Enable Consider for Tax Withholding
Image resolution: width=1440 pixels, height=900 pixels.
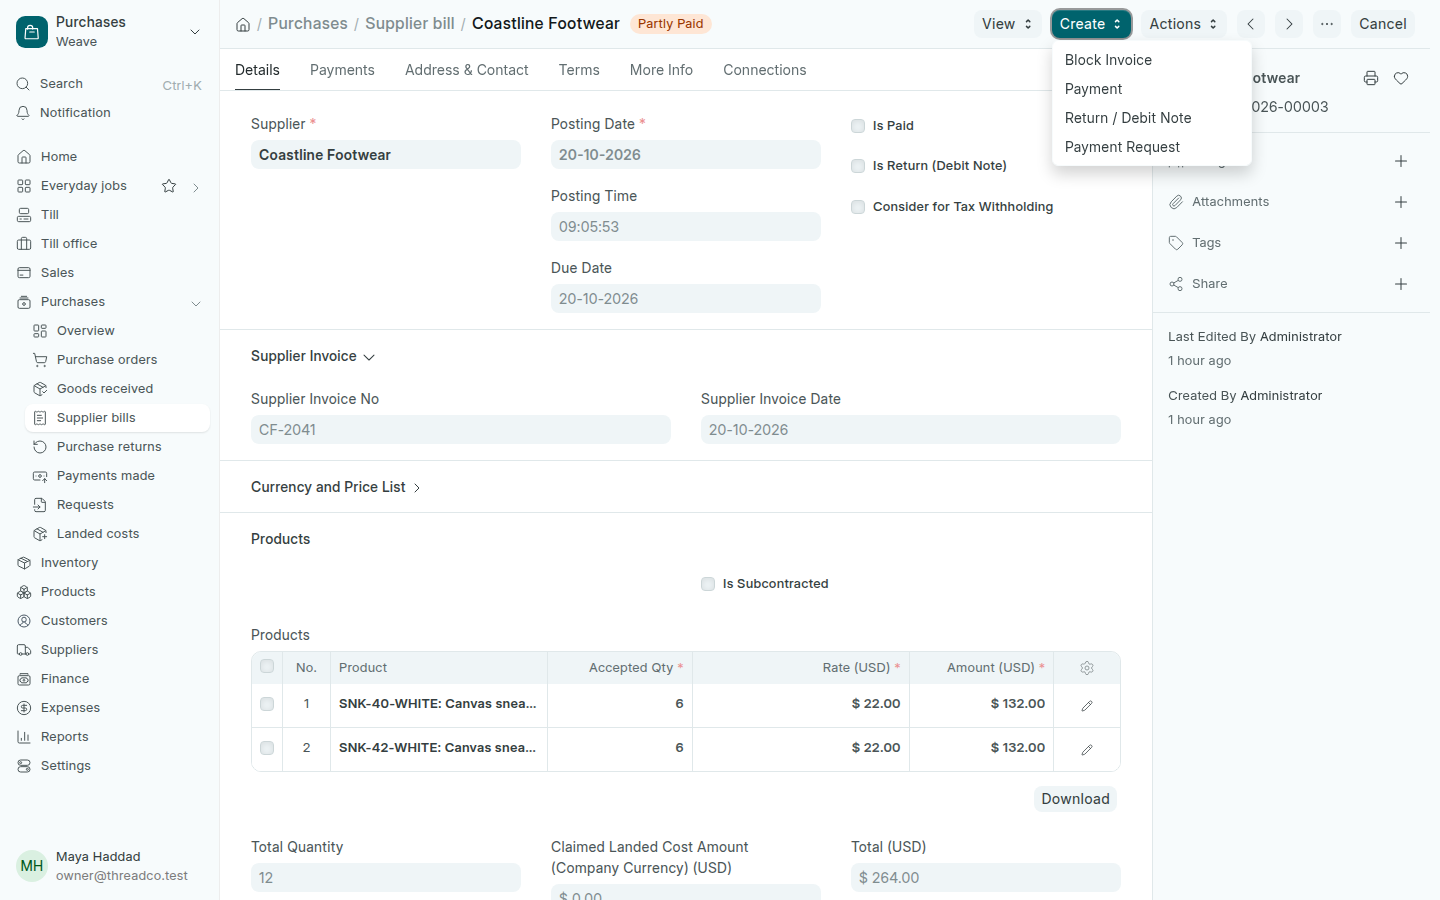point(858,207)
